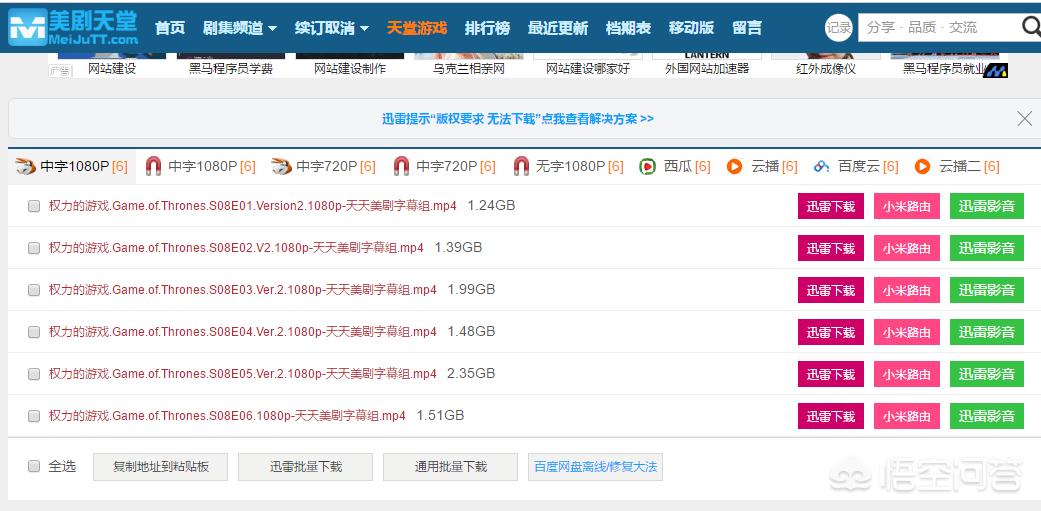Click the 复制地址到粘贴板 button
This screenshot has width=1041, height=511.
click(x=161, y=467)
